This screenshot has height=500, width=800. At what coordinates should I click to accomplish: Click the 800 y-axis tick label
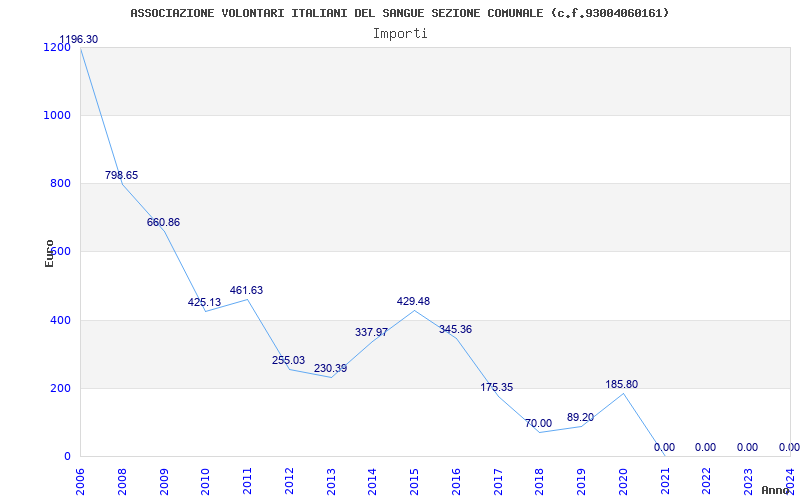point(61,184)
